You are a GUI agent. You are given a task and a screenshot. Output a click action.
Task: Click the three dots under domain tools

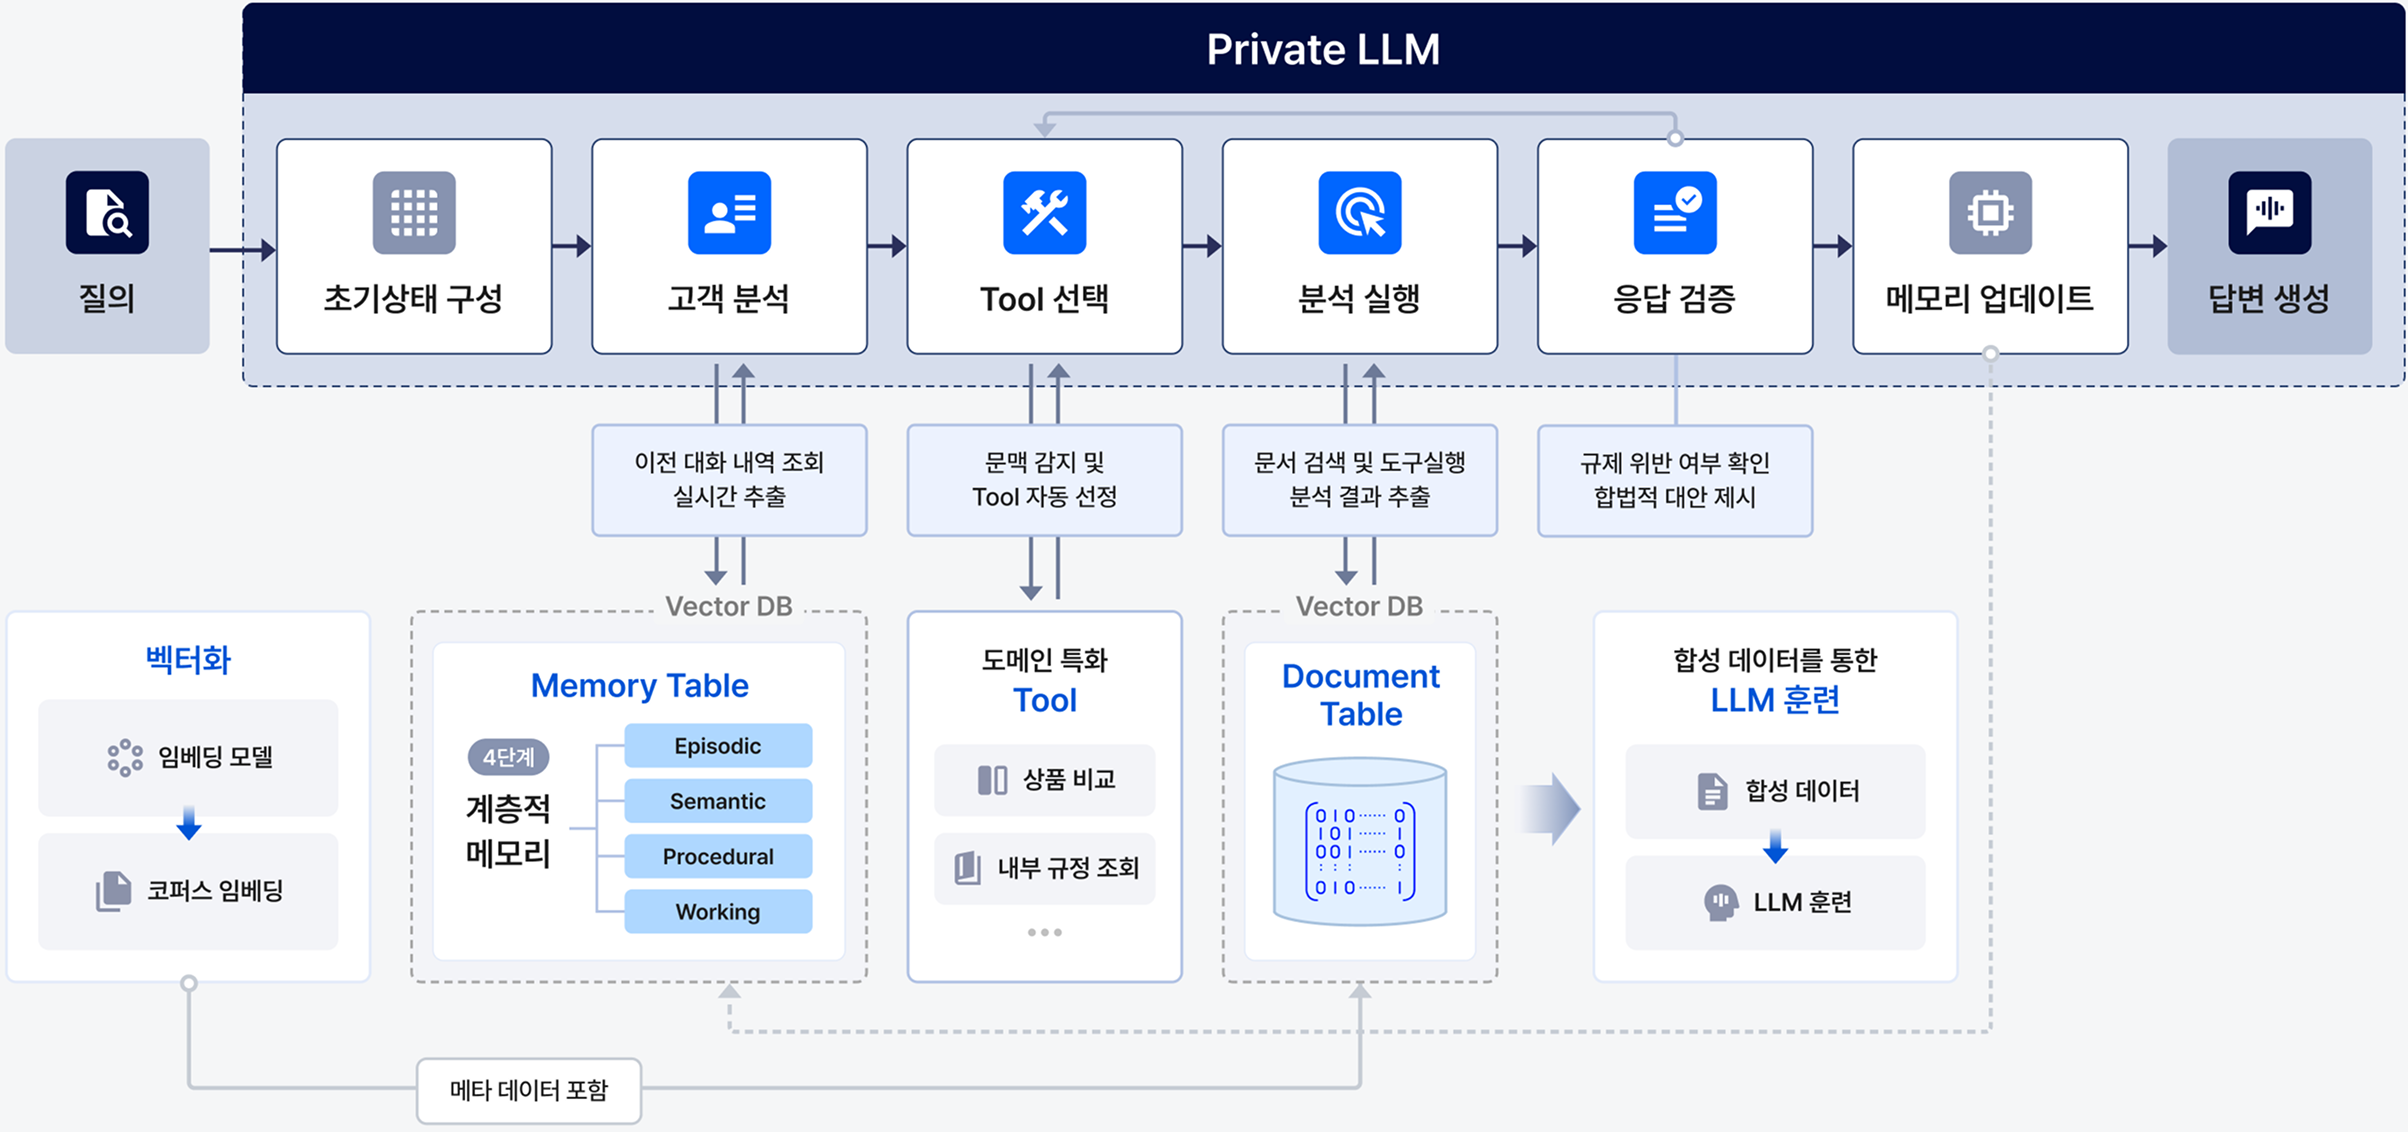[1044, 932]
